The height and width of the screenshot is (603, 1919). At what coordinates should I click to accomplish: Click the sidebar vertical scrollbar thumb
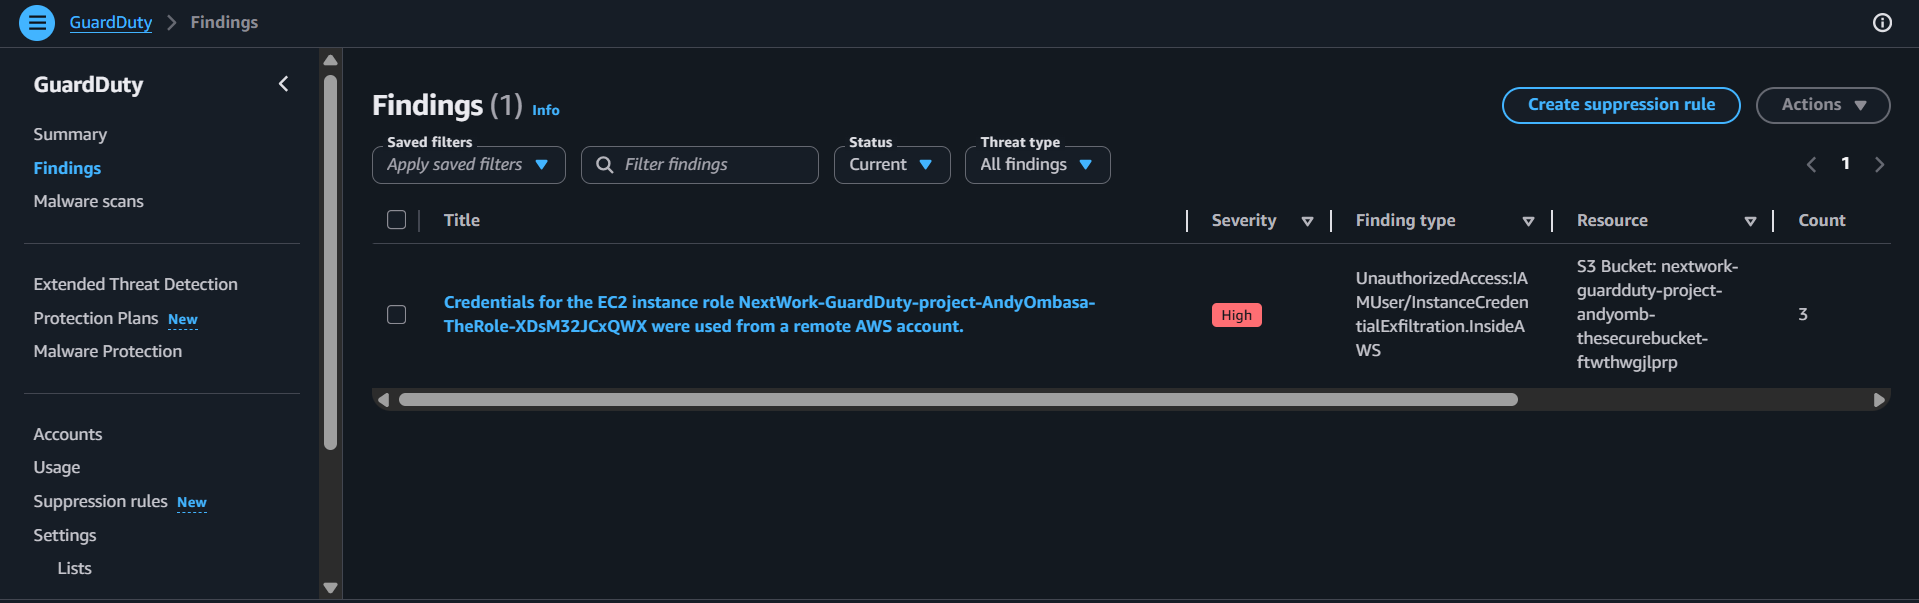tap(331, 263)
